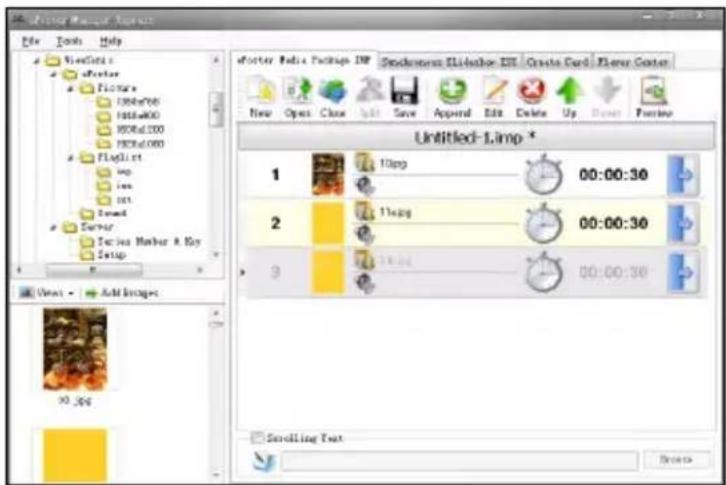Move the item with the green Up arrow

click(x=570, y=91)
